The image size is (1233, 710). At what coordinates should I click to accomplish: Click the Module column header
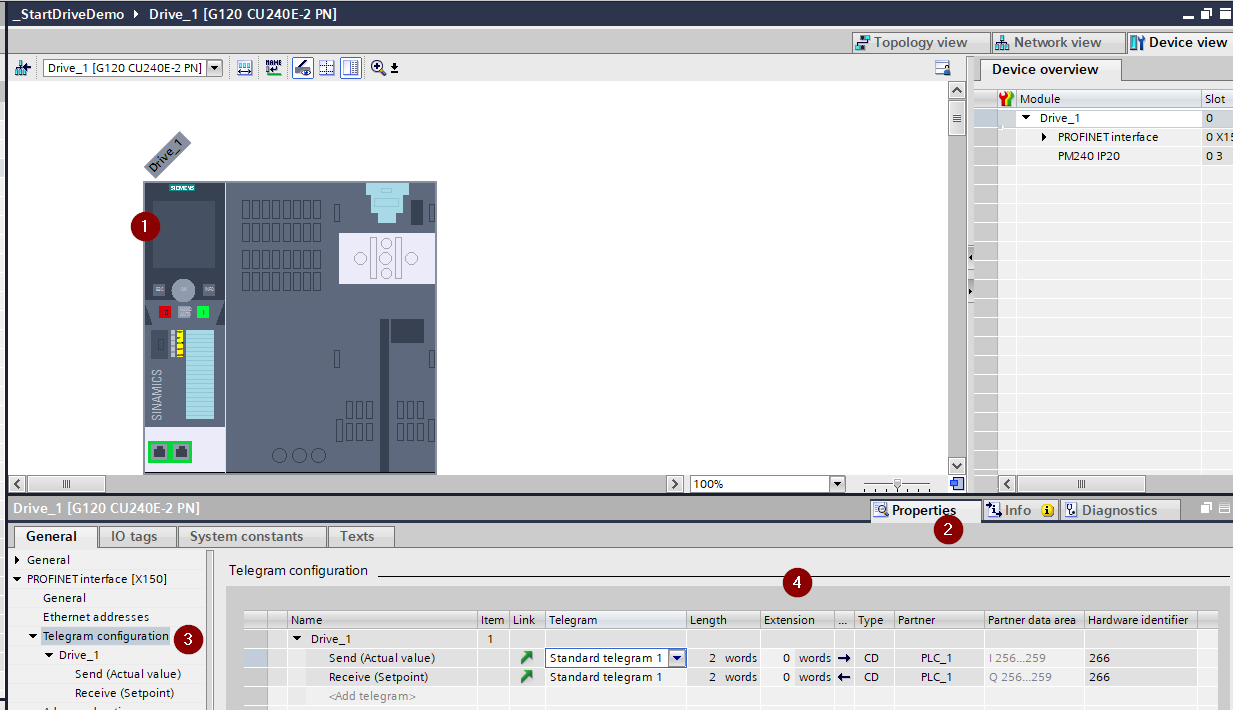tap(1108, 99)
